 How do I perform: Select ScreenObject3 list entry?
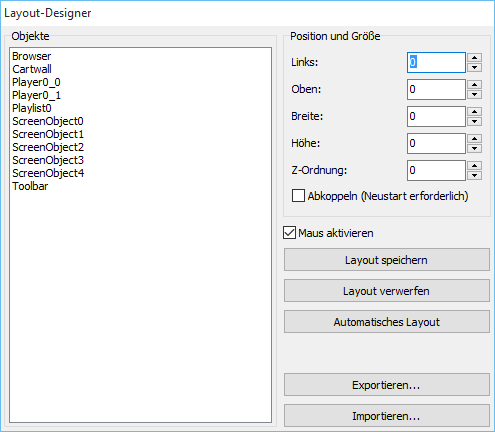tap(48, 160)
